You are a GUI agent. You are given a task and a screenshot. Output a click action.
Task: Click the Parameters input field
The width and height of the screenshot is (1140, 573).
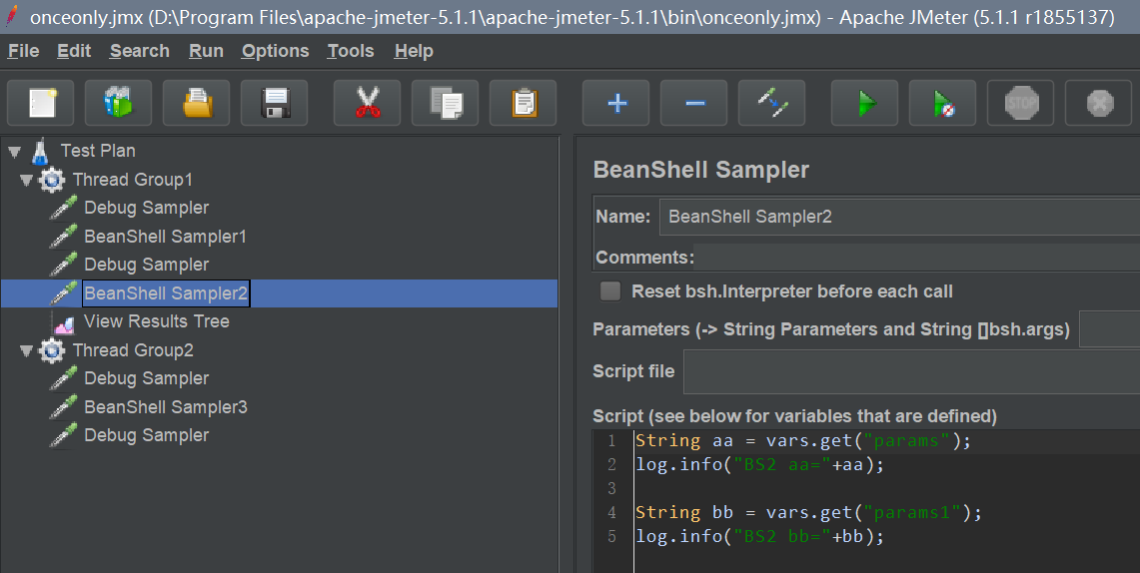tap(1109, 329)
